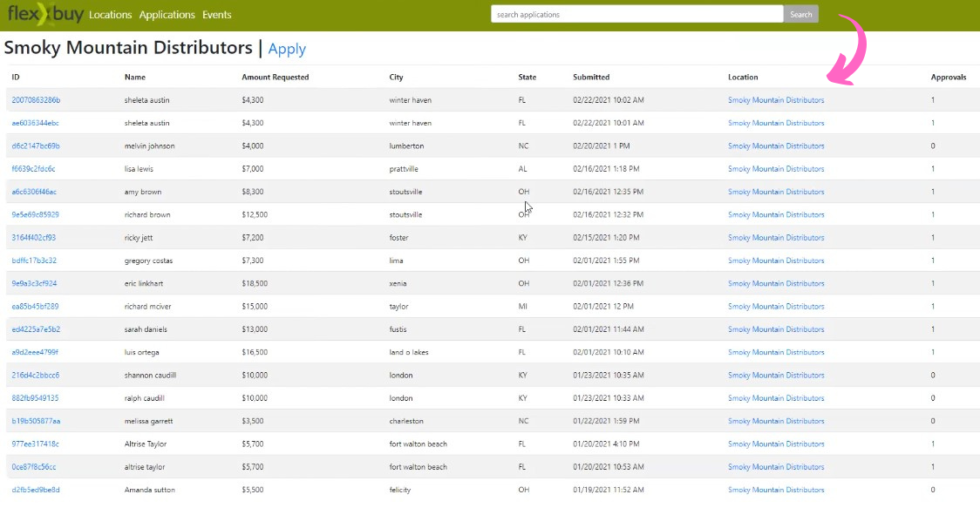Open application ID for lisa lewis
This screenshot has height=508, width=980.
[x=33, y=169]
